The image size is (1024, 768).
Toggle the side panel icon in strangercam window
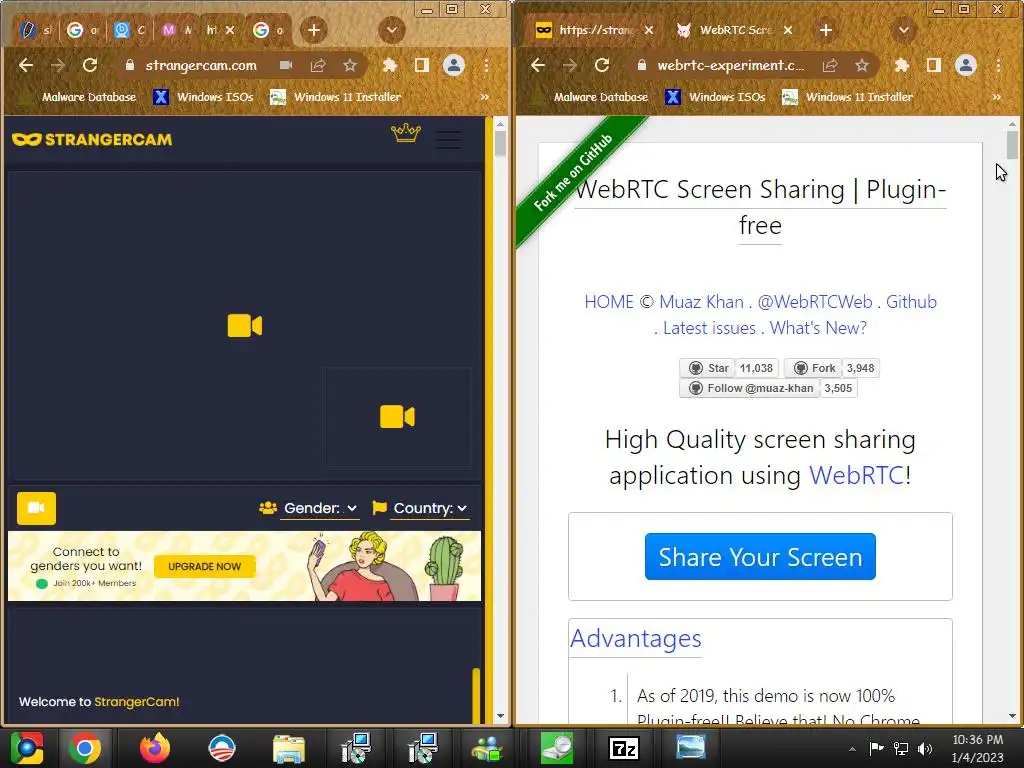tap(422, 65)
